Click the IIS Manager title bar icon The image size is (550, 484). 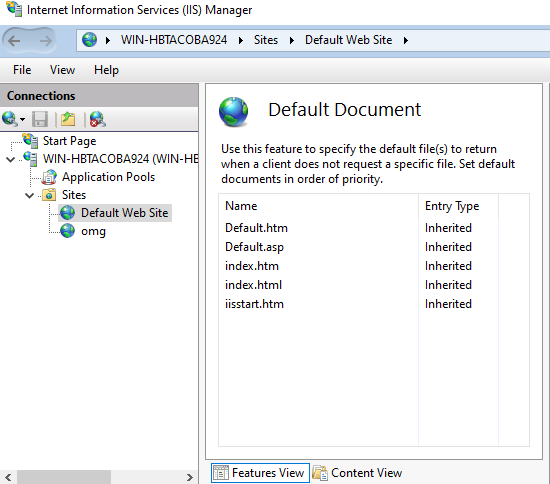click(x=14, y=9)
